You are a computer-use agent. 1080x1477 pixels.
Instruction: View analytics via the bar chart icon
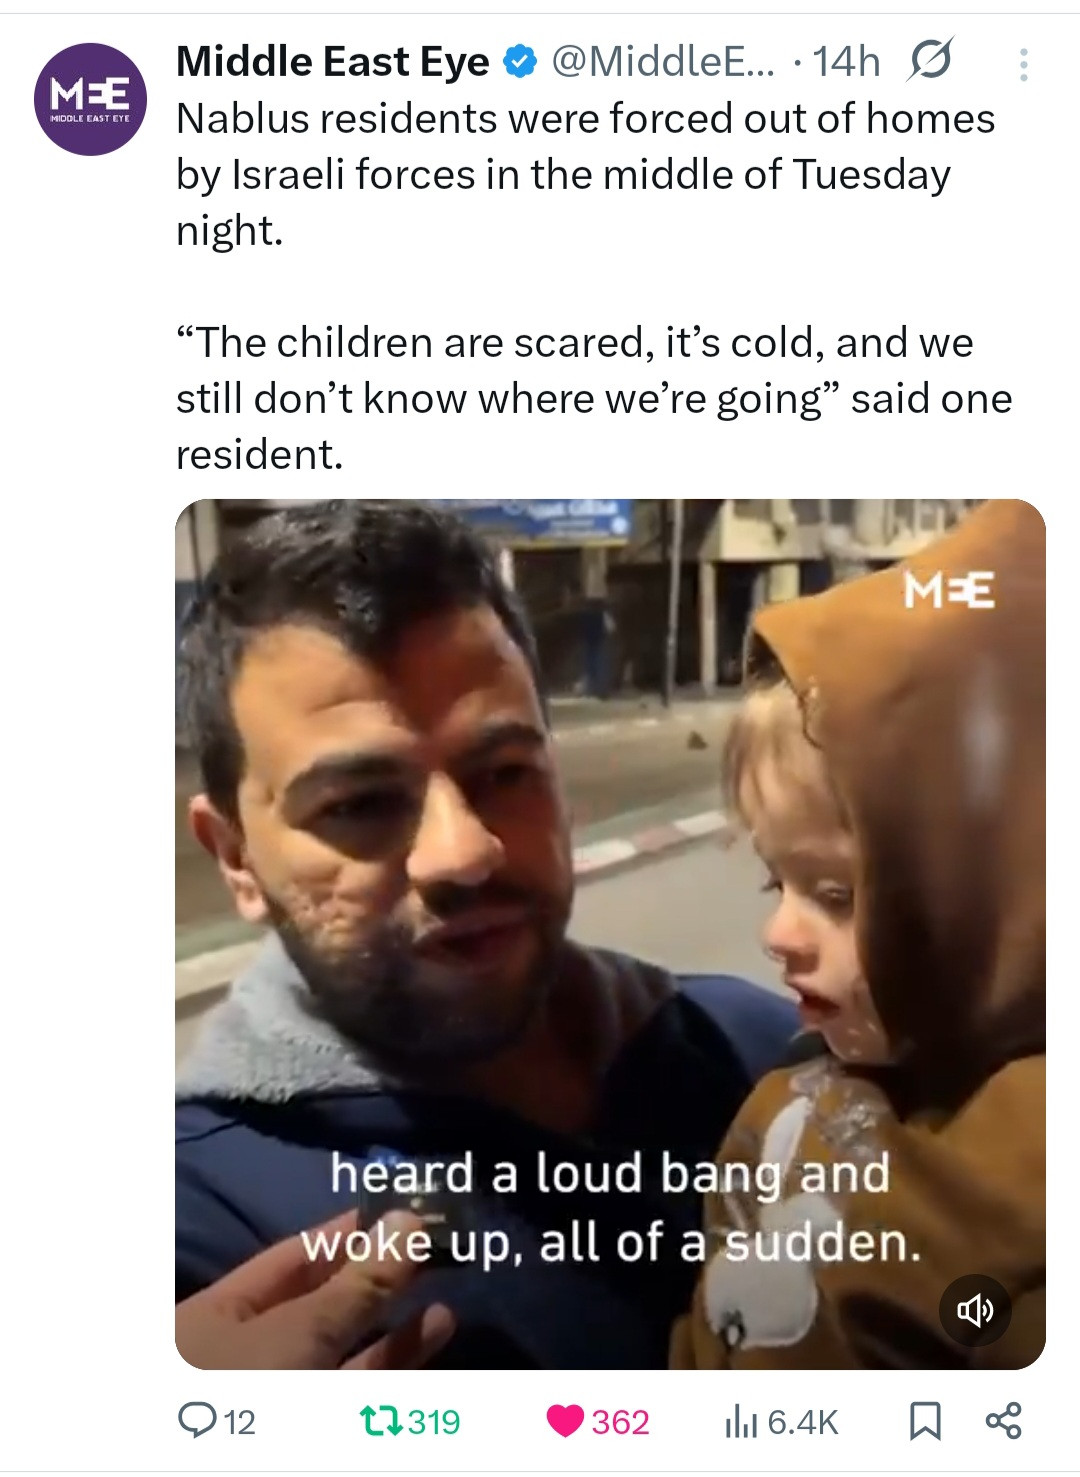[741, 1421]
